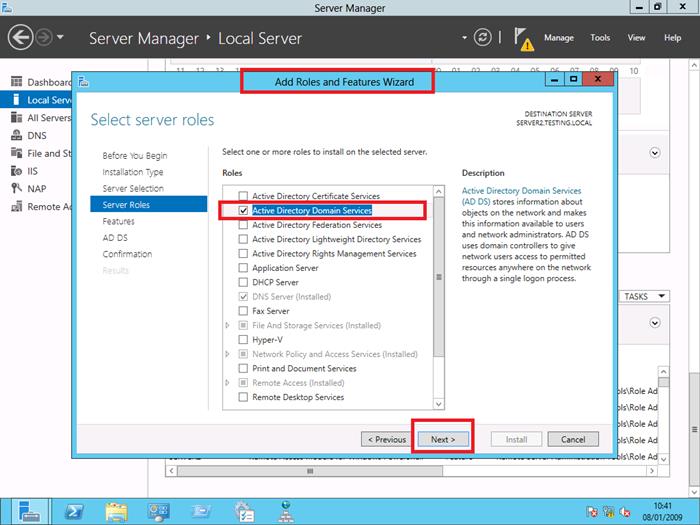Image resolution: width=700 pixels, height=525 pixels.
Task: Open Server Manager from the taskbar
Action: (29, 512)
